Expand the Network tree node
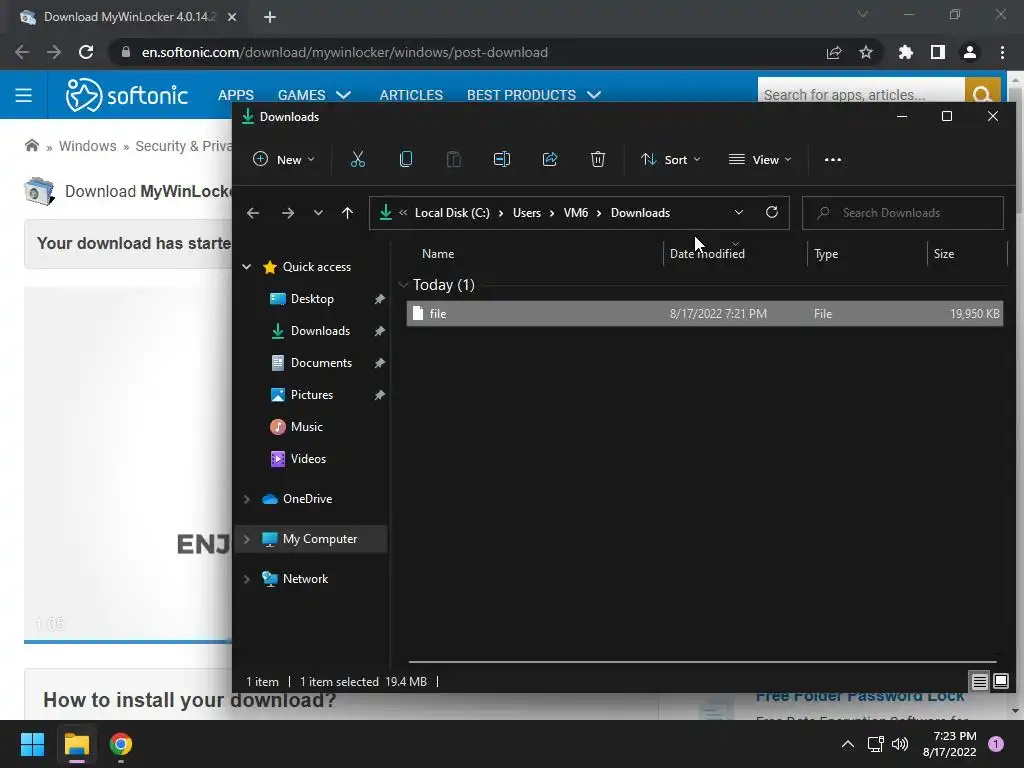This screenshot has width=1024, height=768. click(247, 579)
